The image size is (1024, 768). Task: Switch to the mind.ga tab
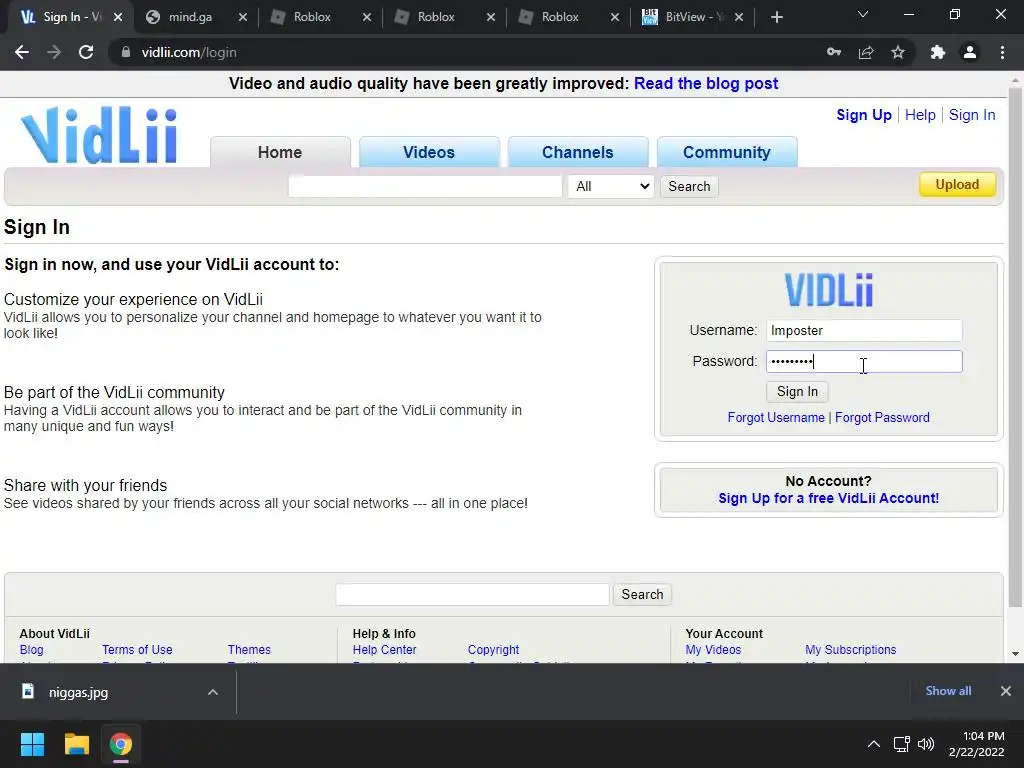pos(189,17)
